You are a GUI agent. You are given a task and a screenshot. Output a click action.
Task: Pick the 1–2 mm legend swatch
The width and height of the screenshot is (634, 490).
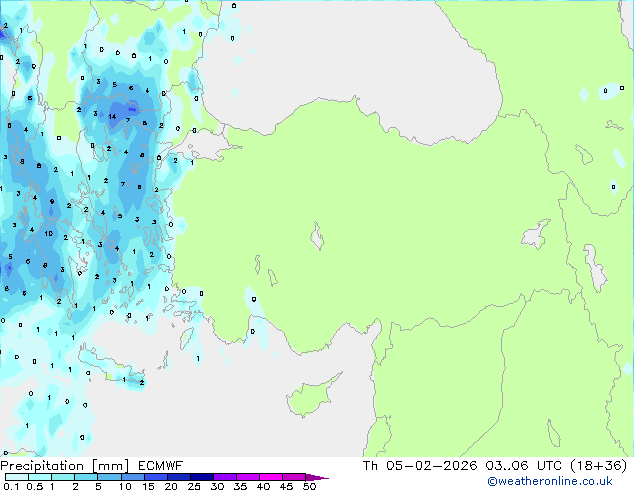[x=63, y=477]
